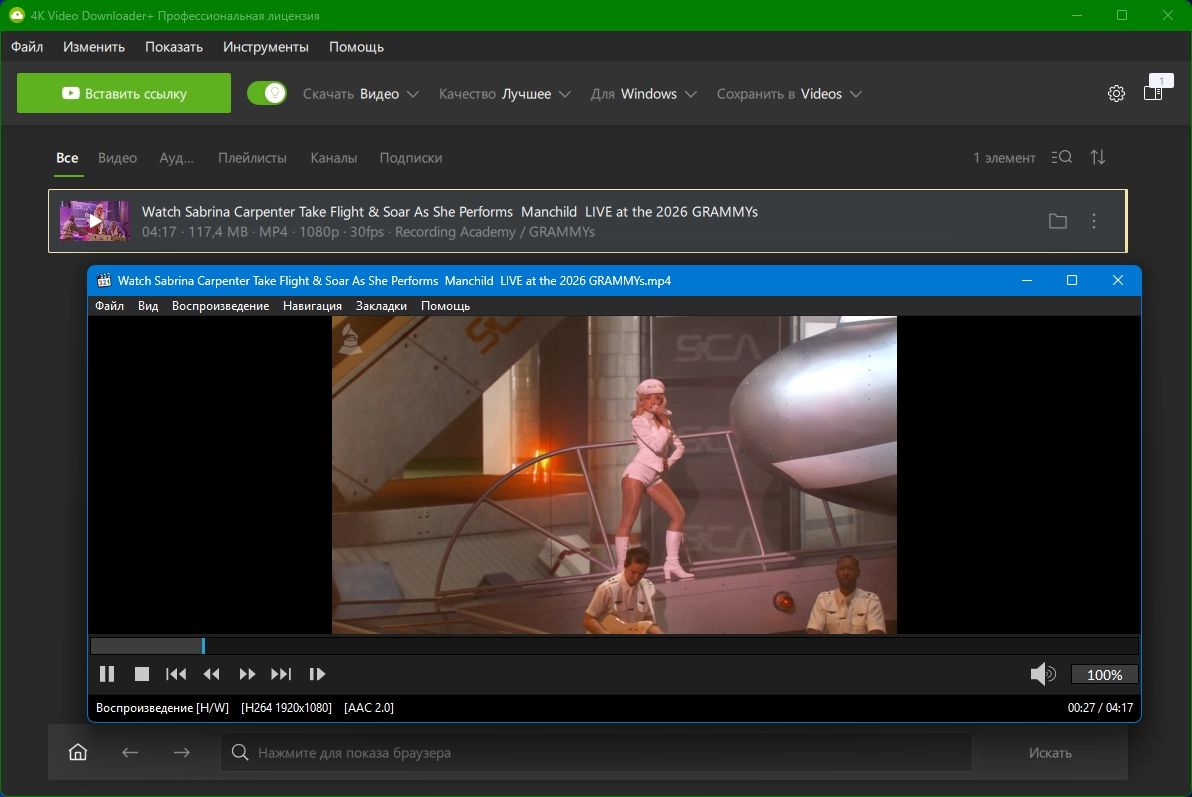Screen dimensions: 1192x797
Task: Go to browser home page
Action: [78, 752]
